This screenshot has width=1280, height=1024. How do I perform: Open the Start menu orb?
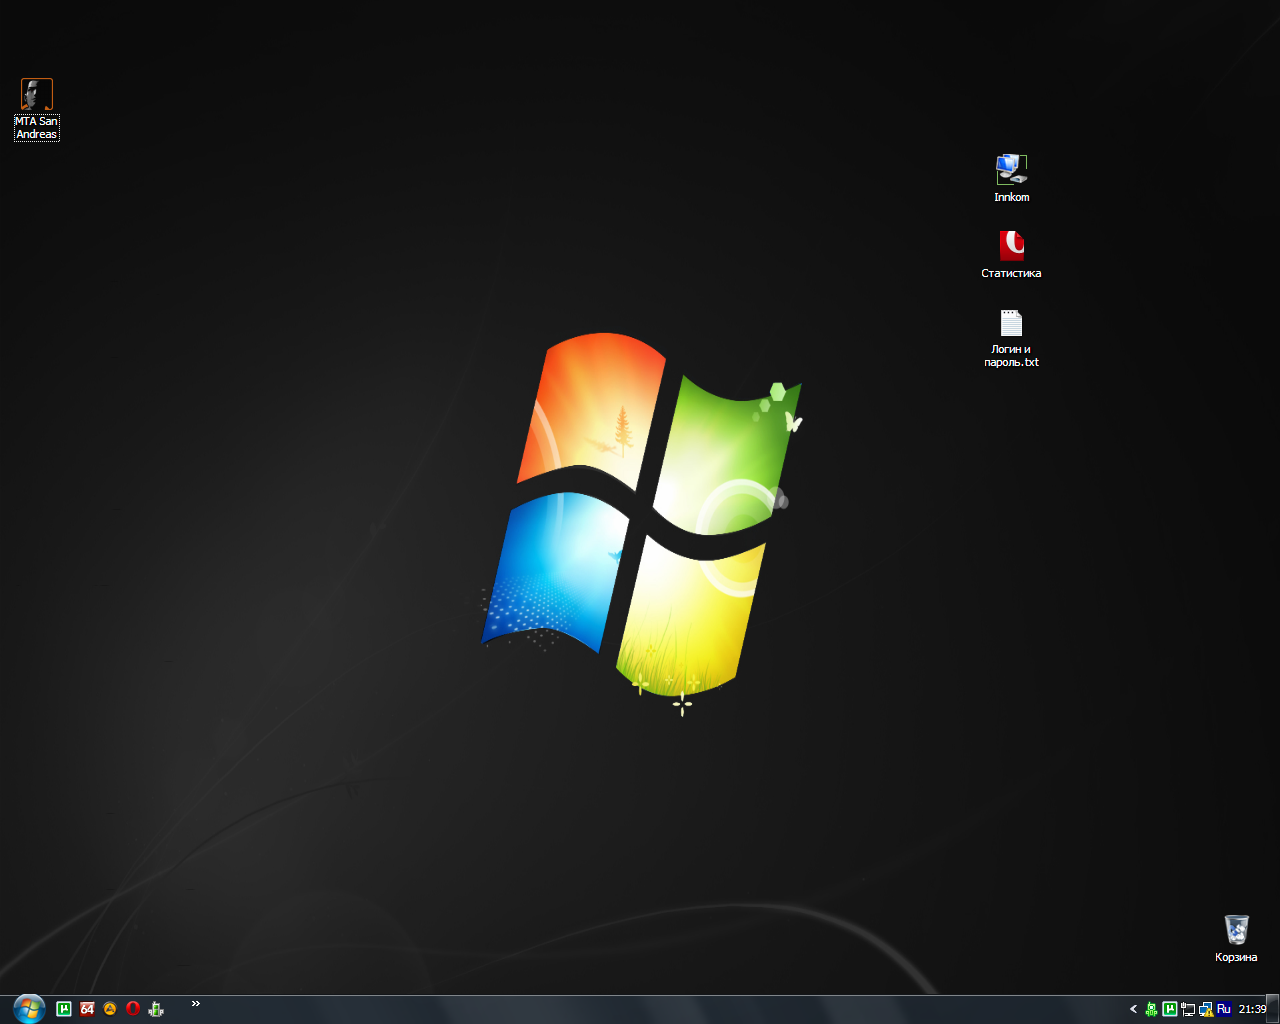29,1008
